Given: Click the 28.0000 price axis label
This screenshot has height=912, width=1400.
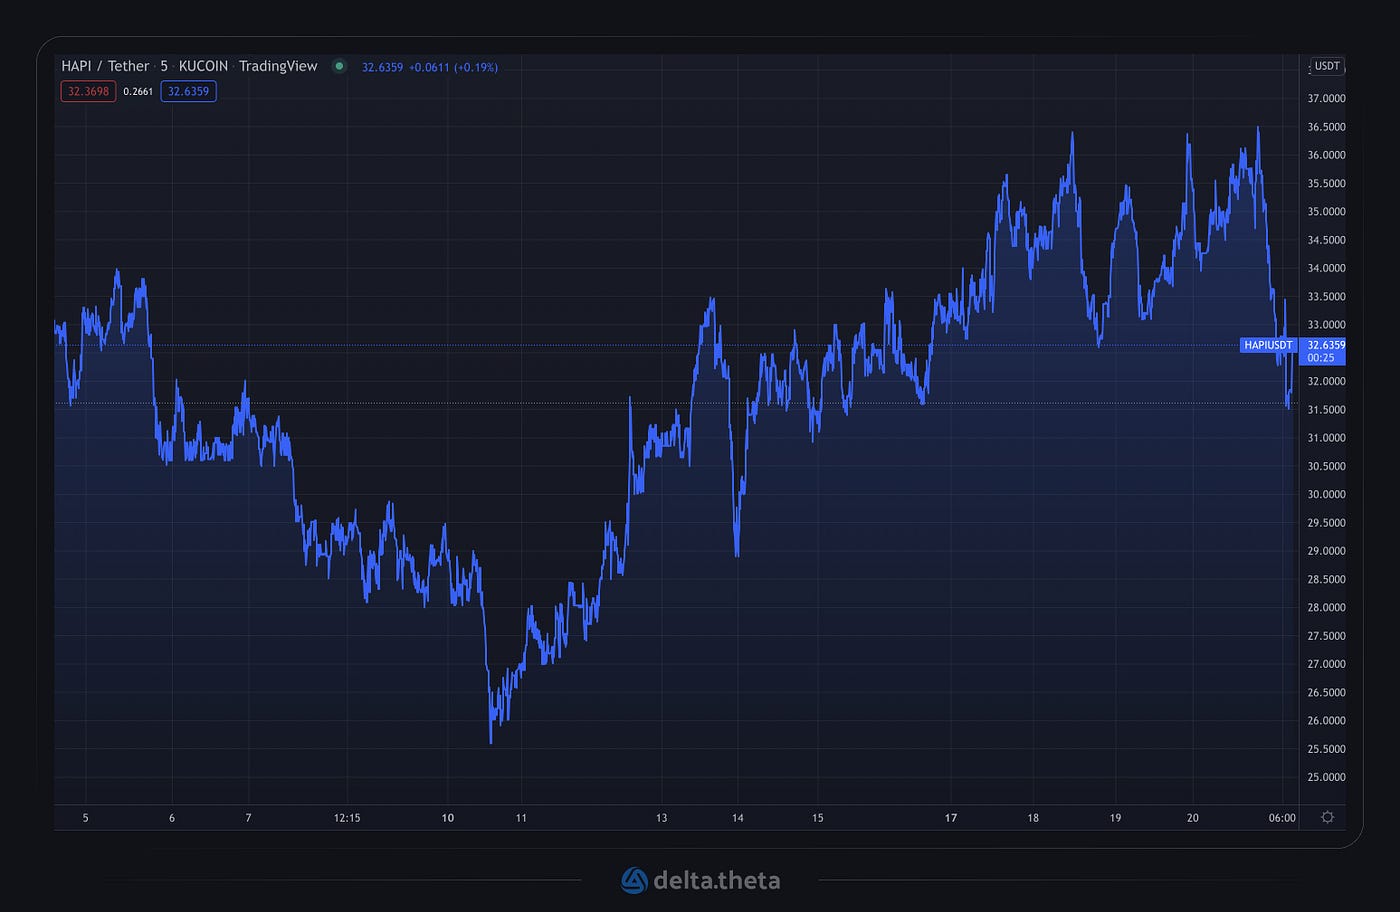Looking at the screenshot, I should pyautogui.click(x=1326, y=607).
